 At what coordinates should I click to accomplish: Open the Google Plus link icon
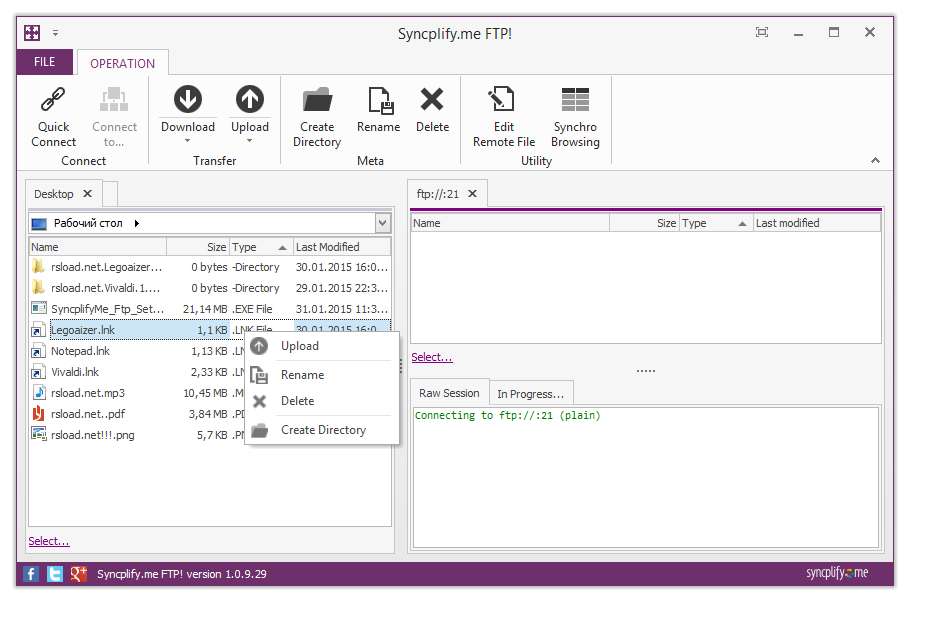coord(78,574)
